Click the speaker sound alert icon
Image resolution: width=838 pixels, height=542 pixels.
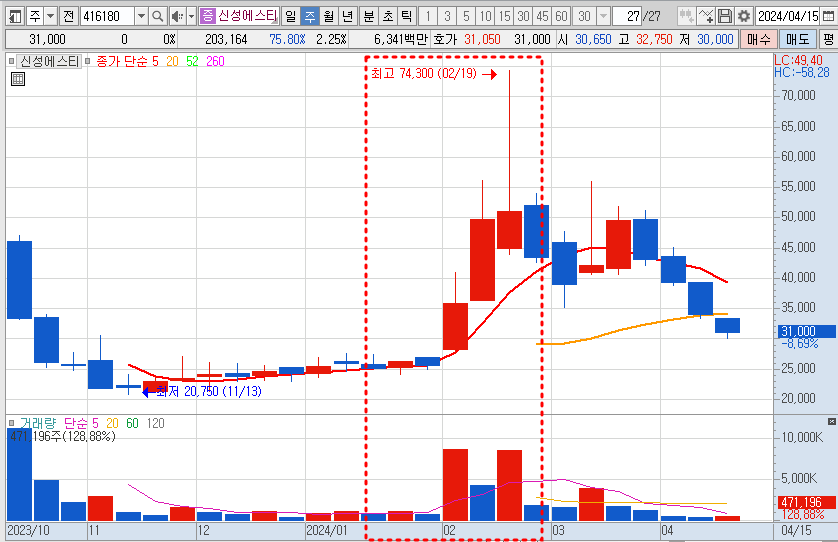click(x=177, y=16)
